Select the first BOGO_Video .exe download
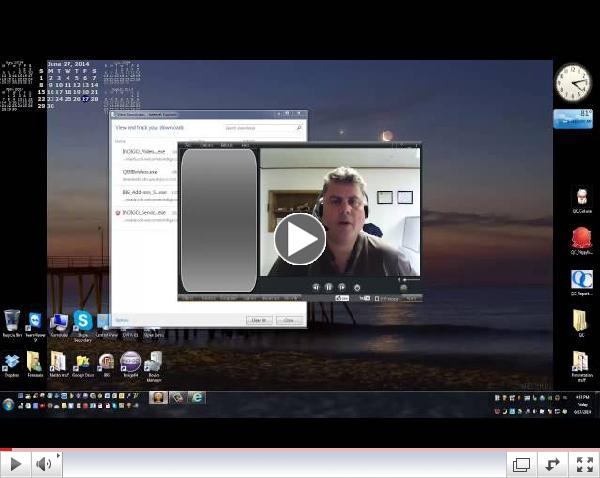Image resolution: width=600 pixels, height=478 pixels. point(144,152)
